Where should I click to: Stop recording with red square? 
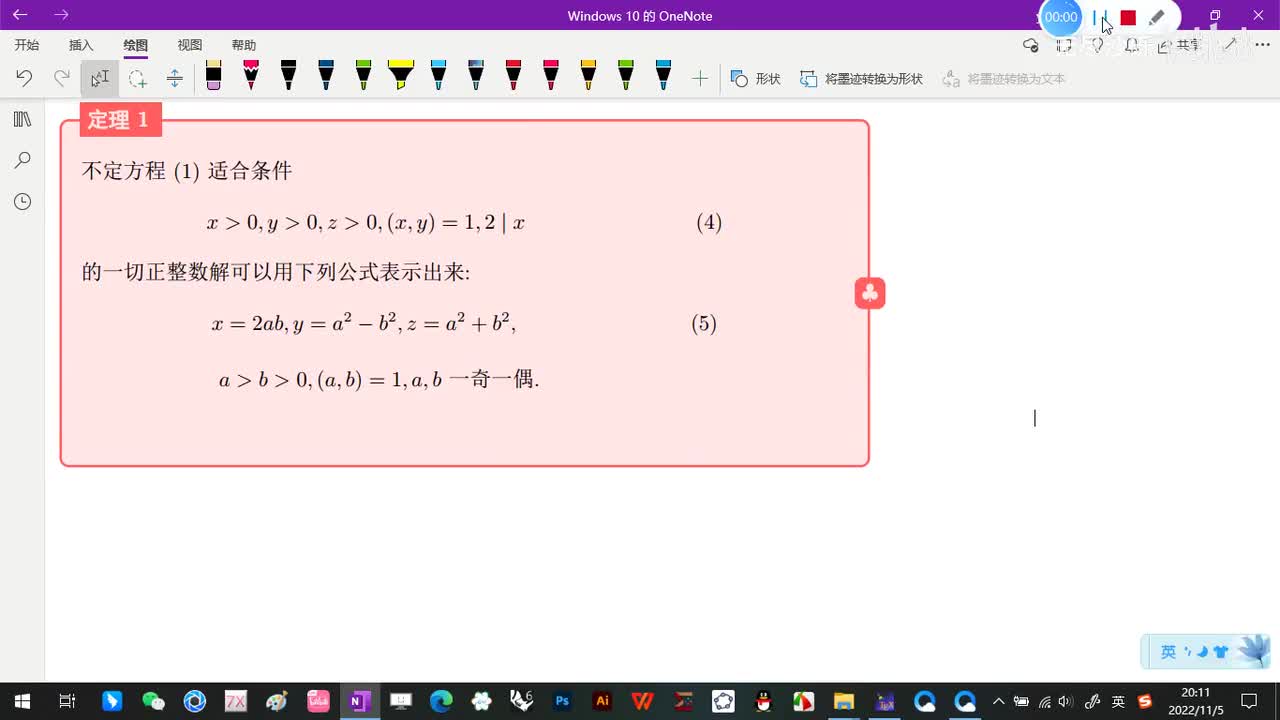click(x=1128, y=17)
